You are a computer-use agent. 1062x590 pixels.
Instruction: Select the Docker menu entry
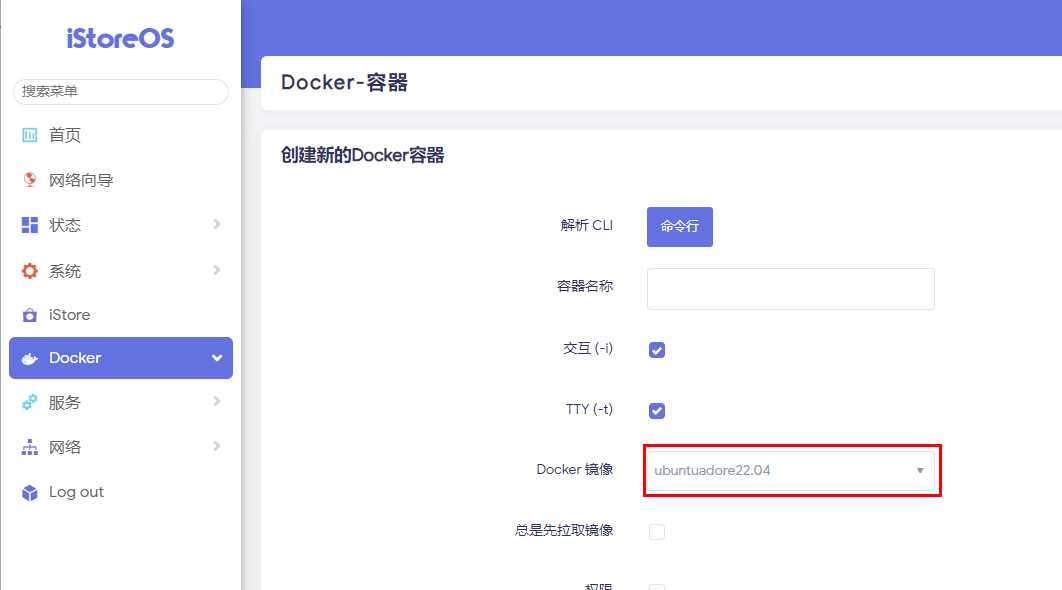coord(121,358)
